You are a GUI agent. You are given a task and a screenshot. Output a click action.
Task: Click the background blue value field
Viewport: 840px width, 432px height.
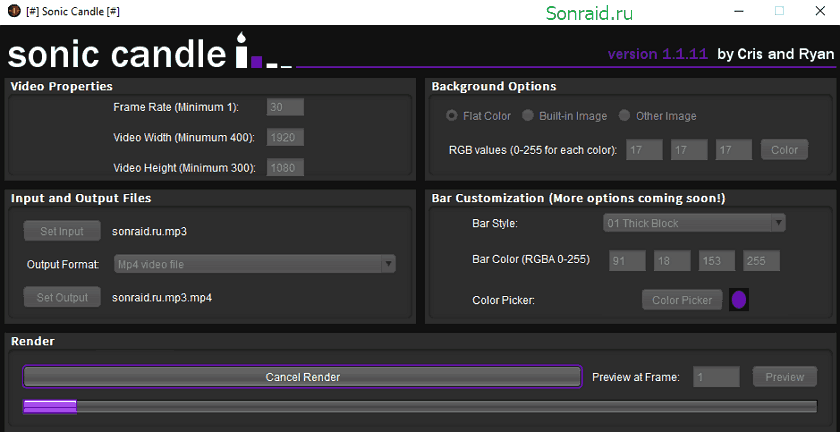coord(734,150)
